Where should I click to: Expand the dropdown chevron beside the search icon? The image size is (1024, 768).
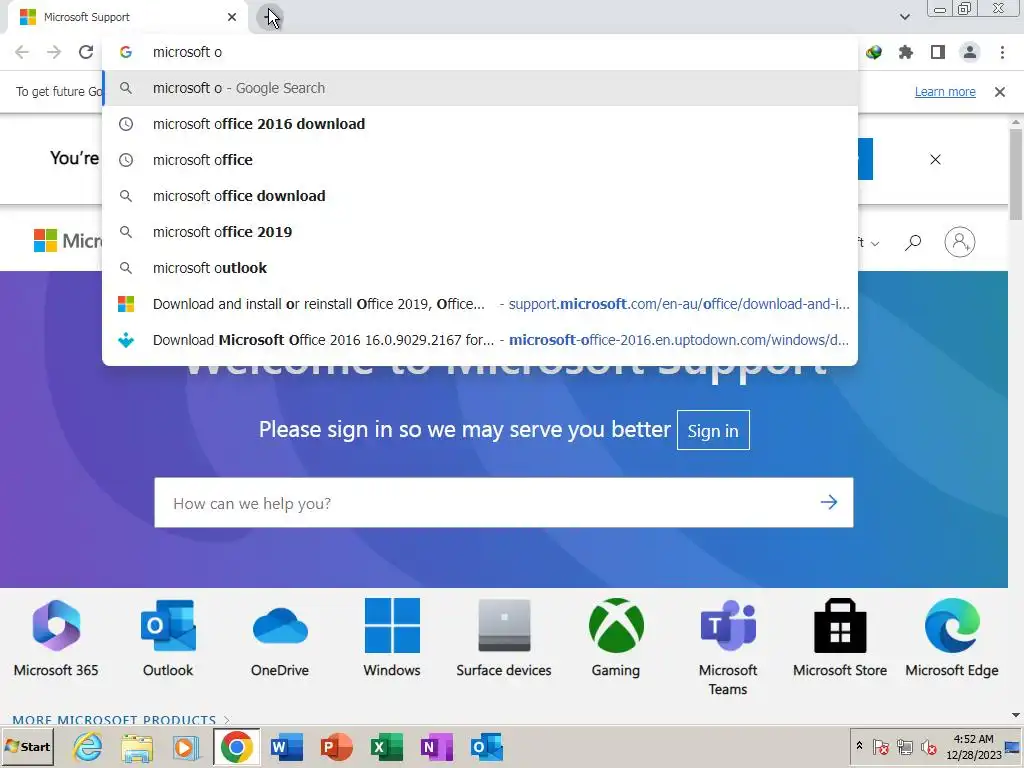coord(875,244)
